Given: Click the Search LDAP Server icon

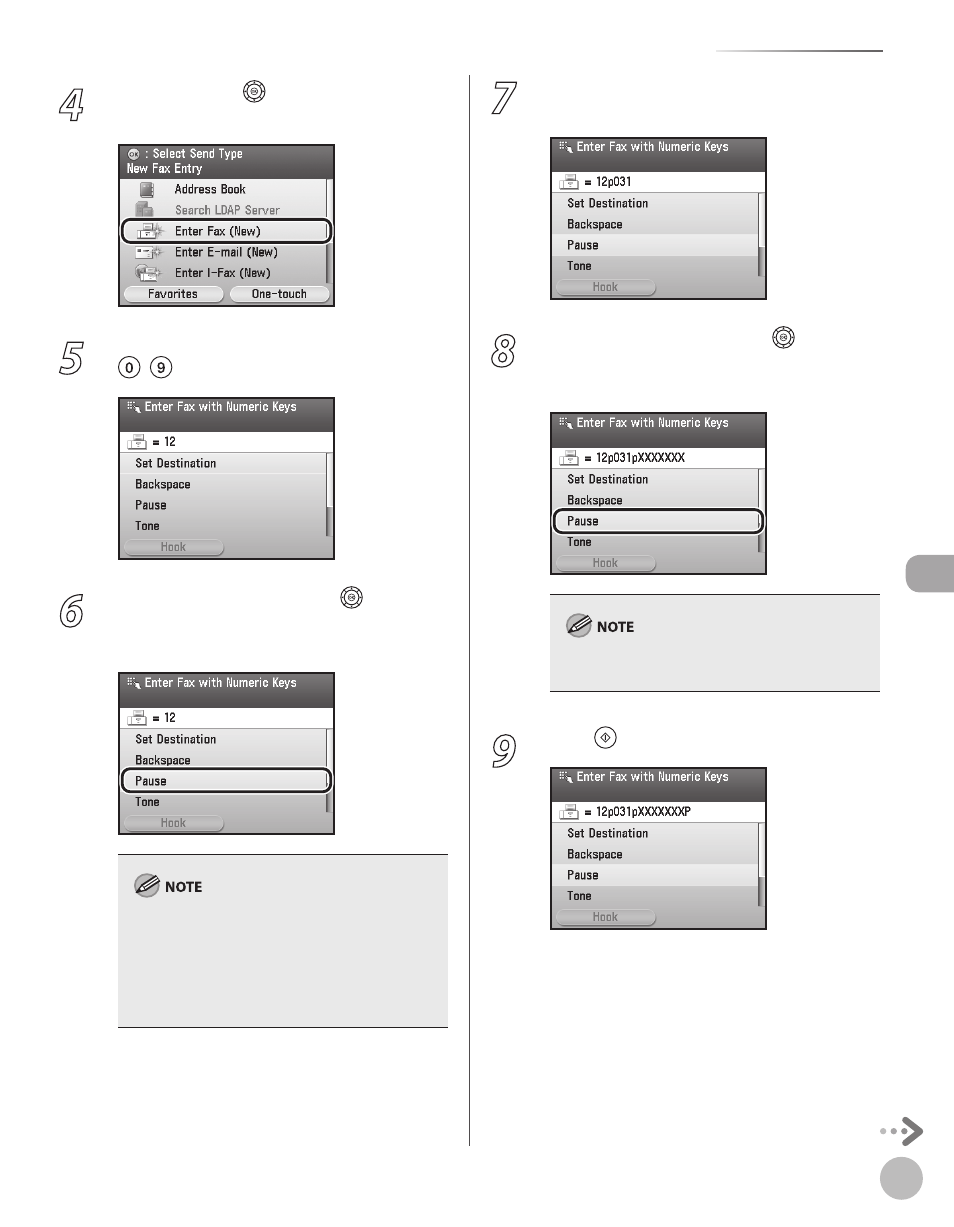Looking at the screenshot, I should point(145,210).
